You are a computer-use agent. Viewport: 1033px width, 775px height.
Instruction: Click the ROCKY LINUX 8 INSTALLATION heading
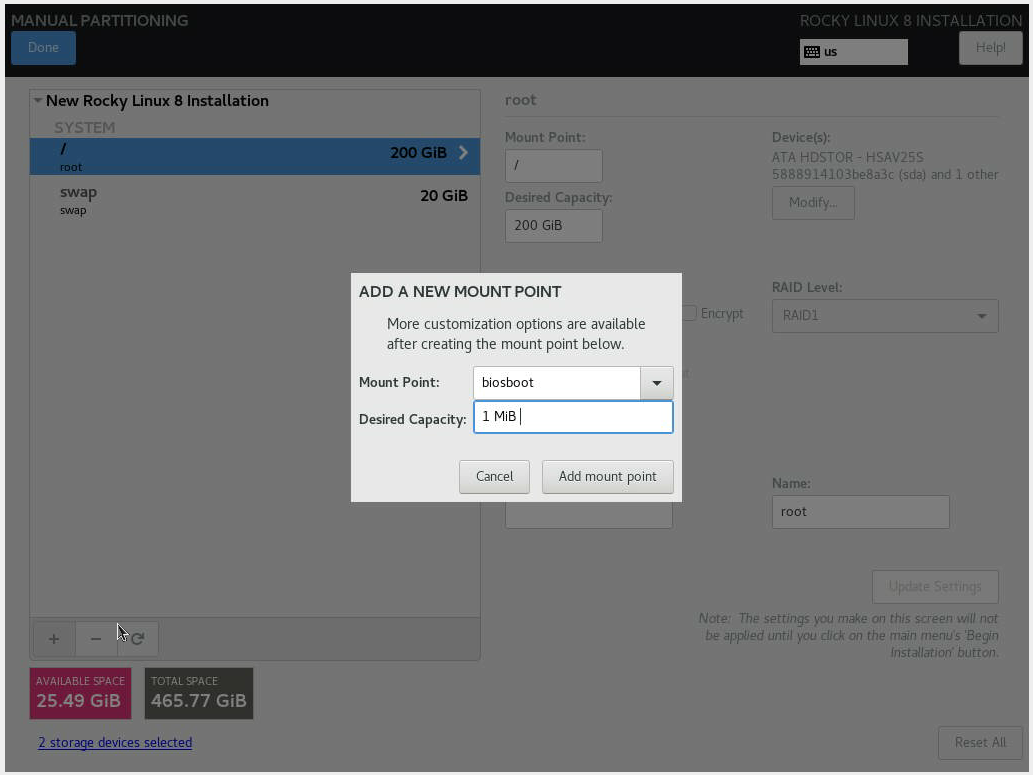coord(911,20)
